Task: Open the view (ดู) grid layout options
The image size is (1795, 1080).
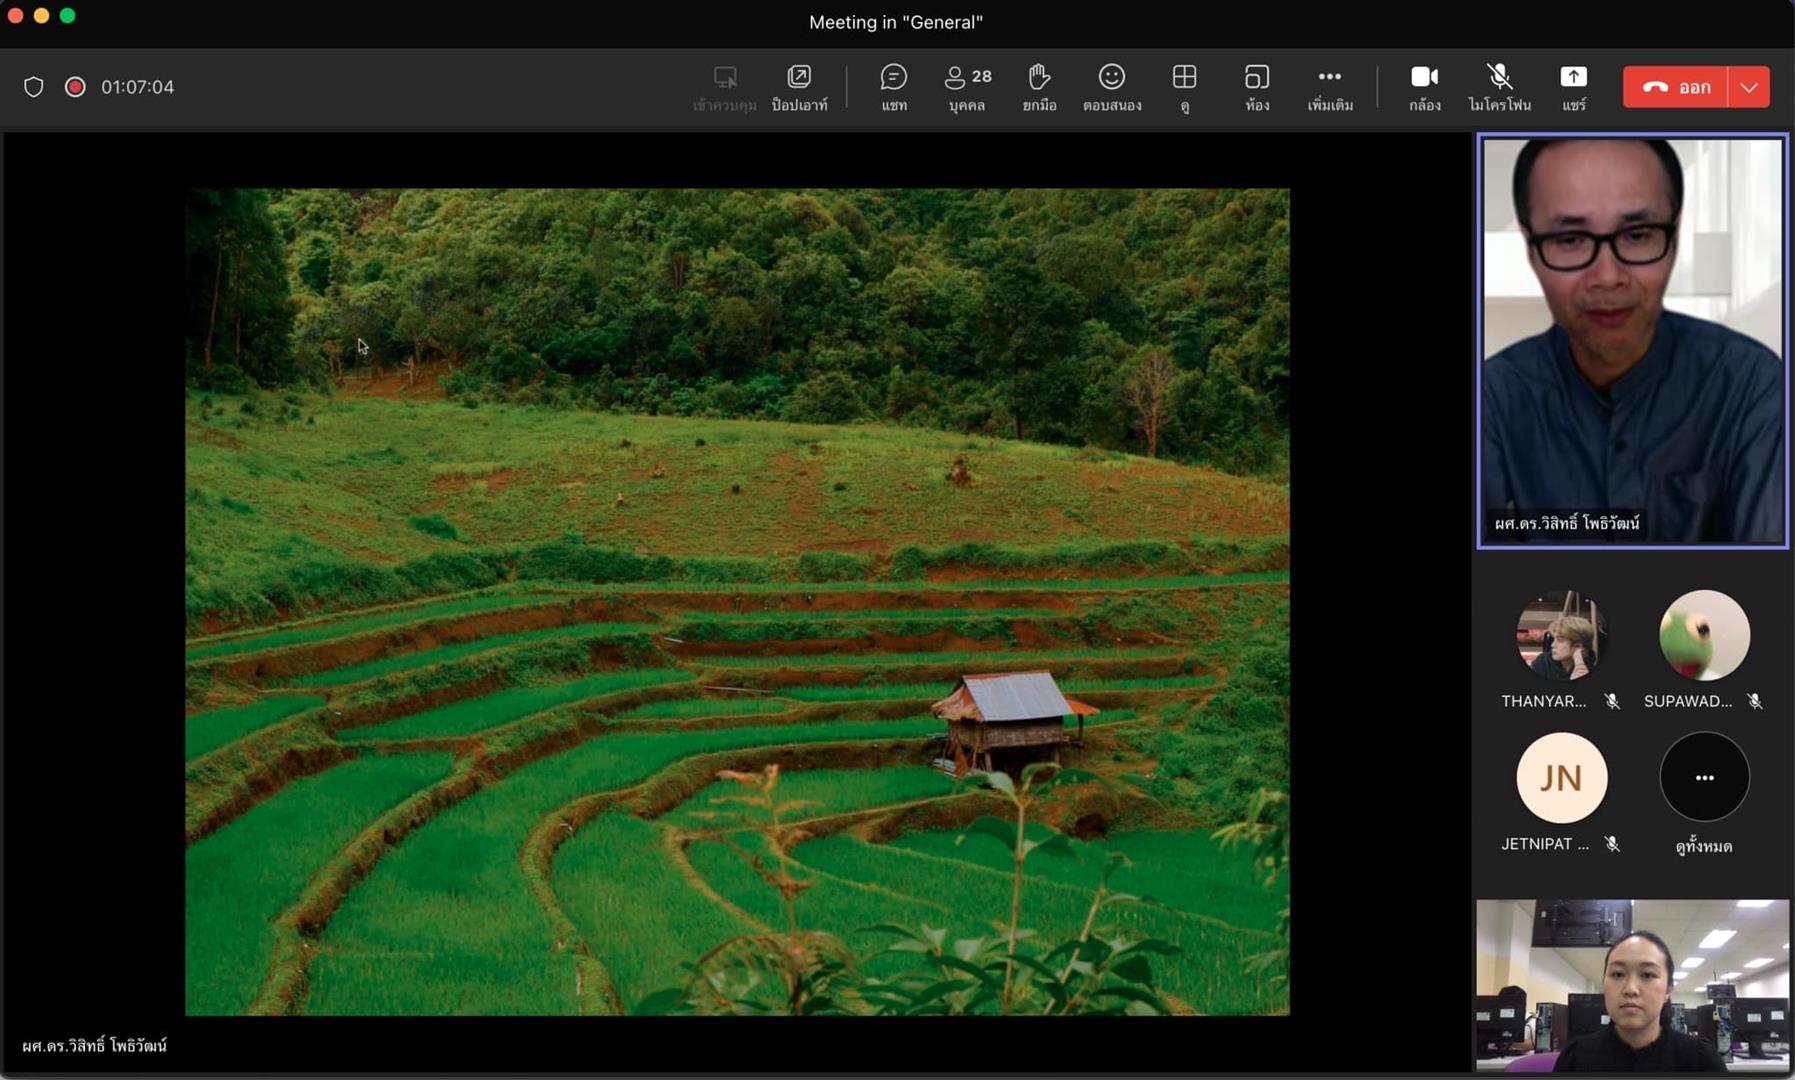Action: [1184, 87]
